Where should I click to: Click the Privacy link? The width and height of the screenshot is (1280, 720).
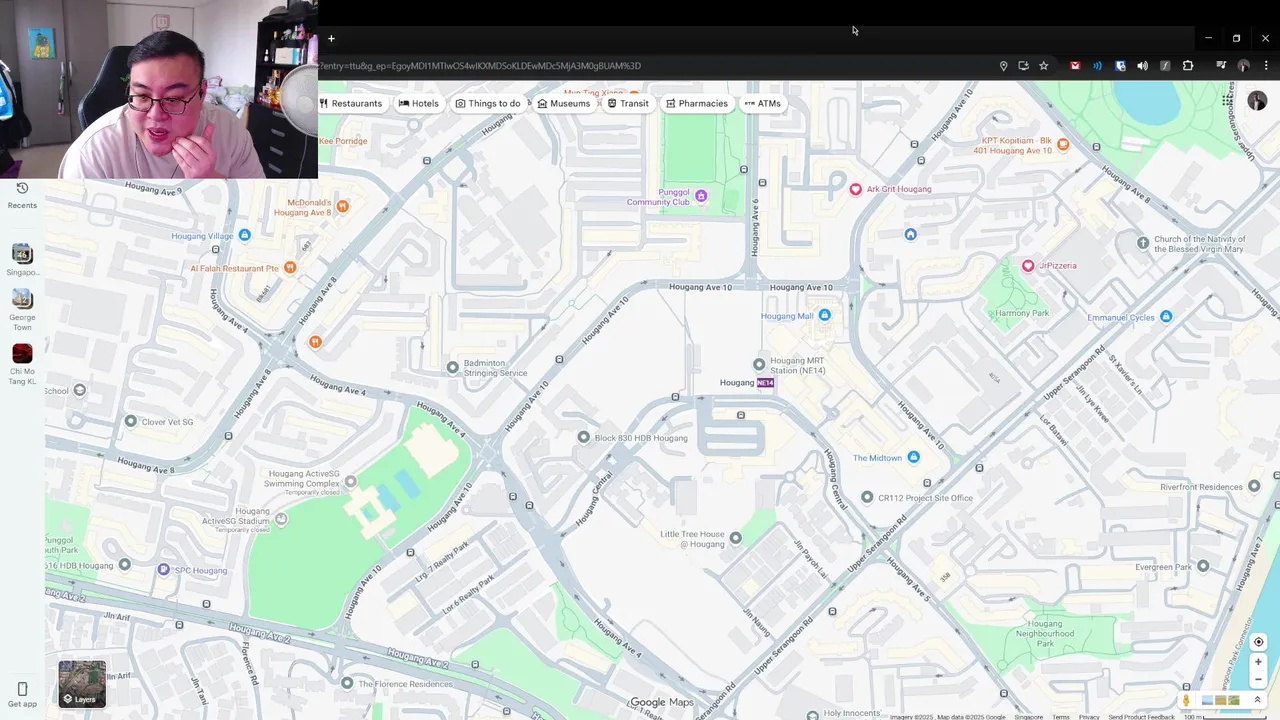(1089, 717)
